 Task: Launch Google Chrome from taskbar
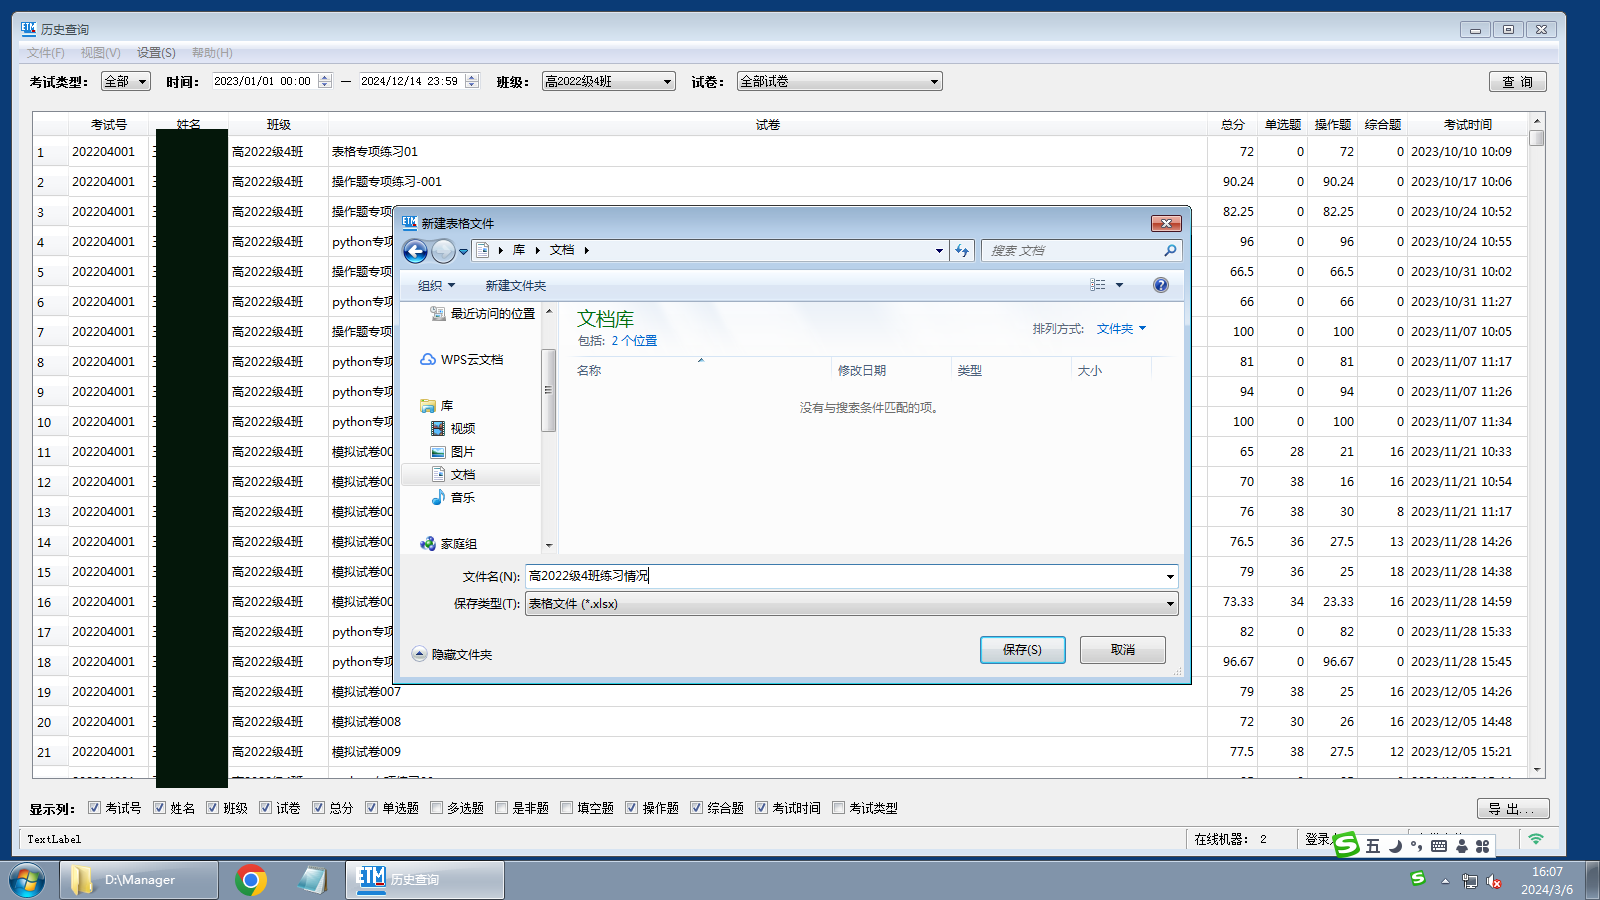(251, 880)
